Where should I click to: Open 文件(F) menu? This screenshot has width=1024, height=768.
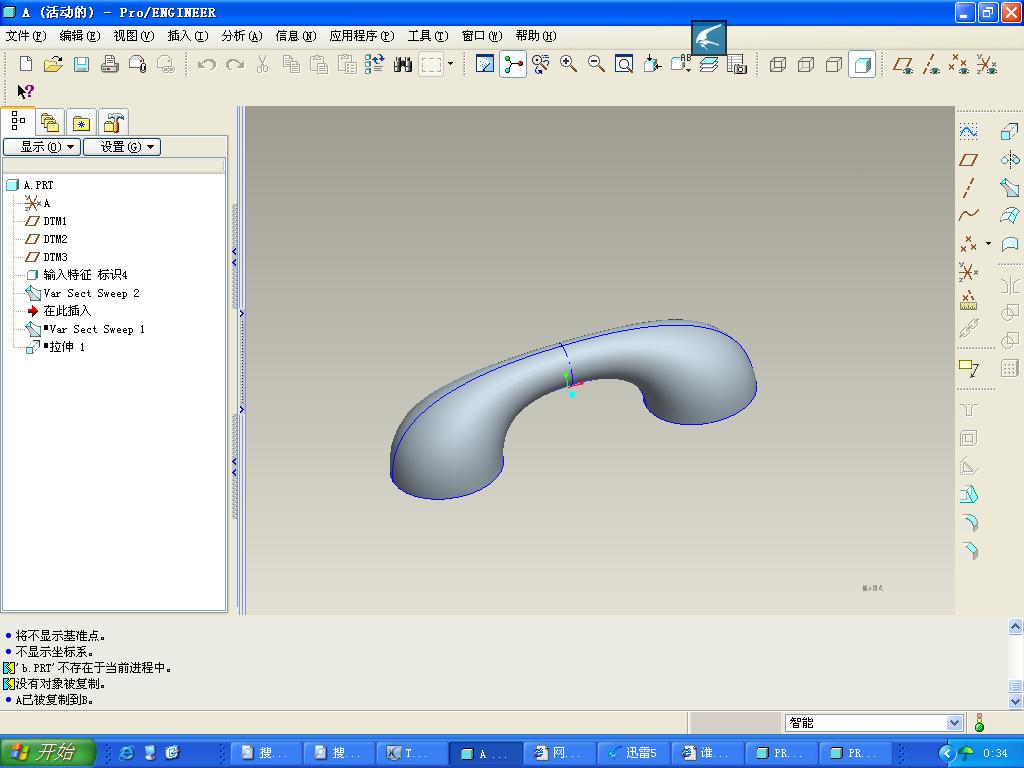coord(25,36)
